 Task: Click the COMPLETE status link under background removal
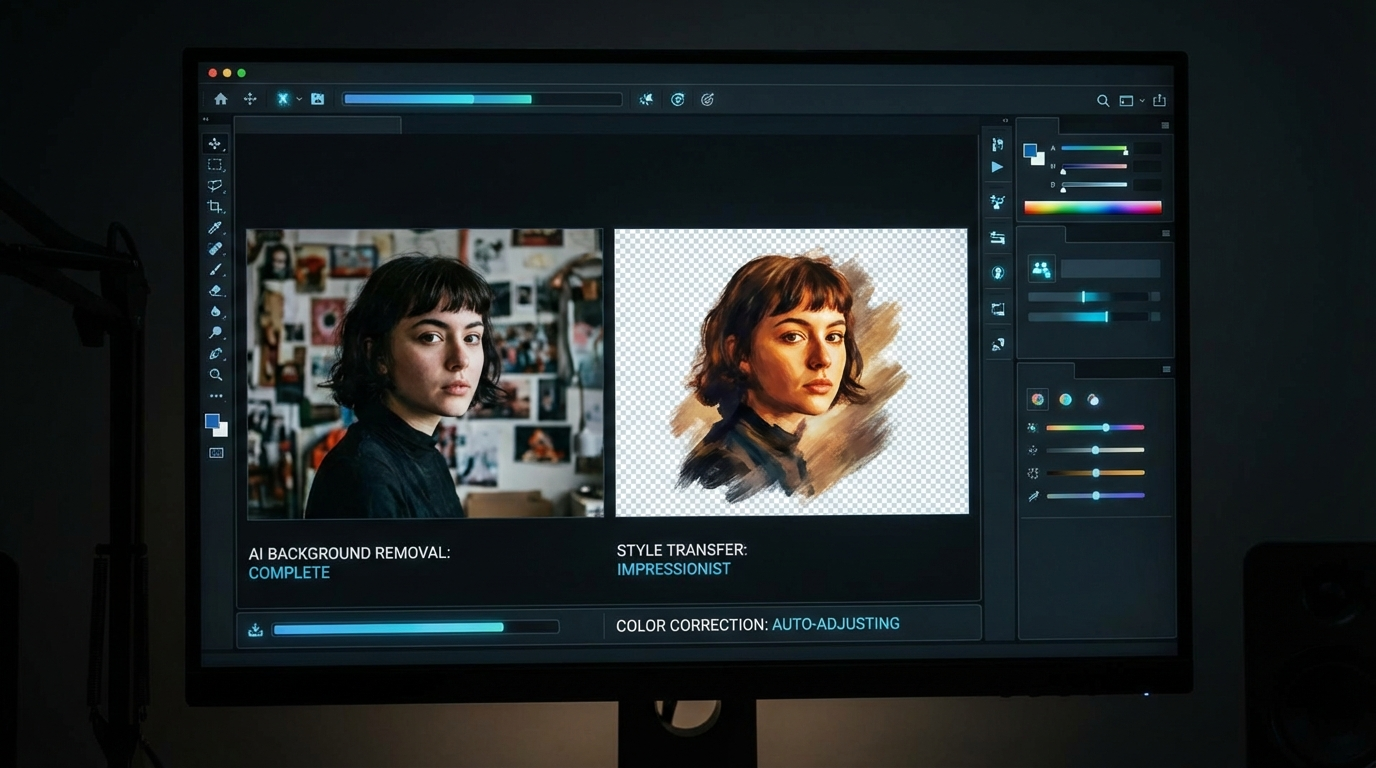(289, 572)
